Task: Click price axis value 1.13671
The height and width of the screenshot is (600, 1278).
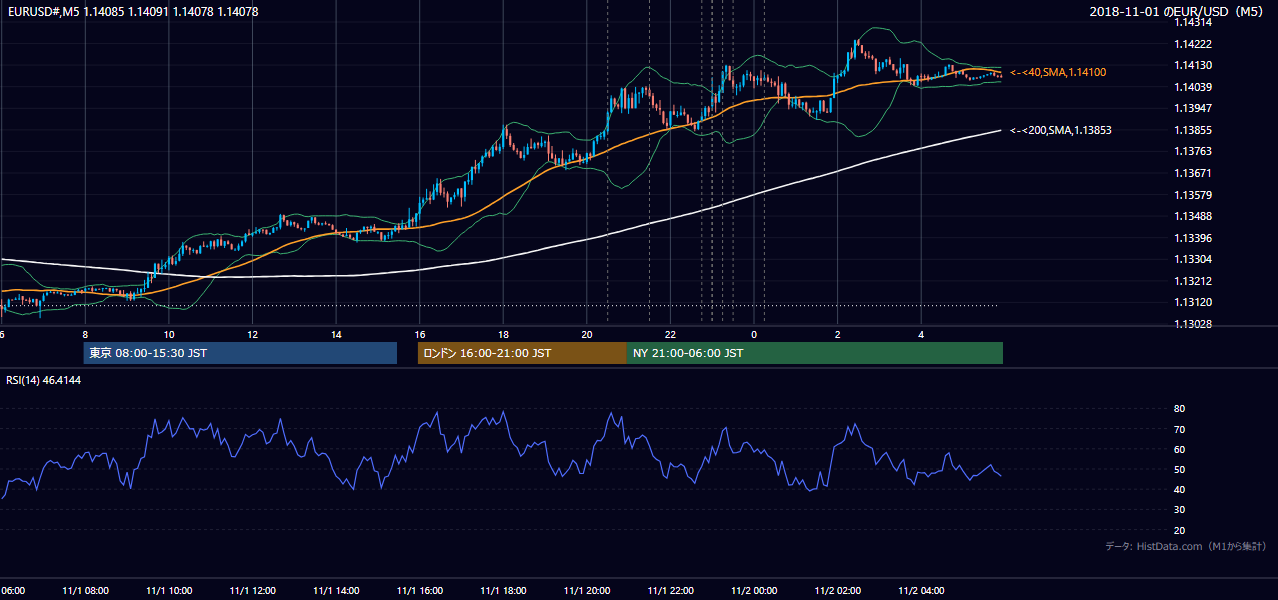Action: pyautogui.click(x=1193, y=173)
